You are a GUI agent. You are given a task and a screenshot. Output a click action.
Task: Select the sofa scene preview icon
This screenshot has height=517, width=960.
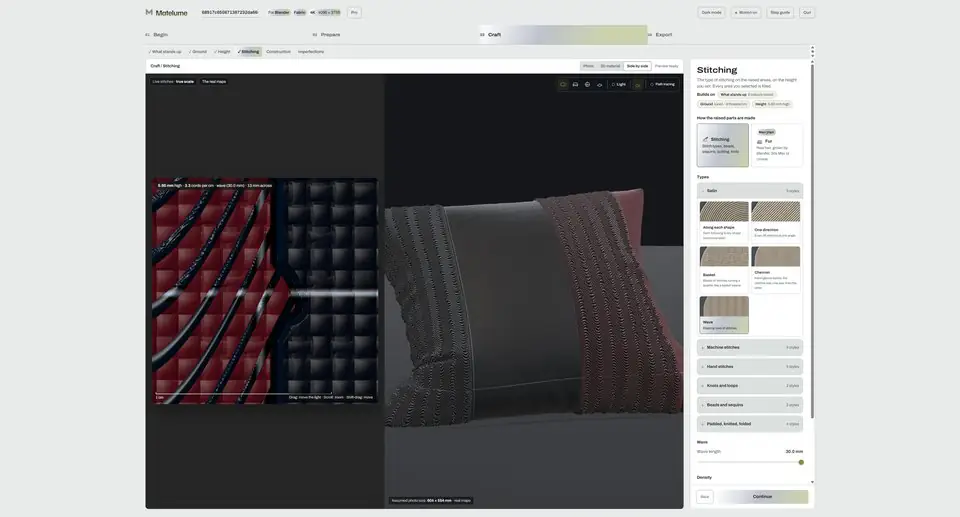[x=576, y=85]
